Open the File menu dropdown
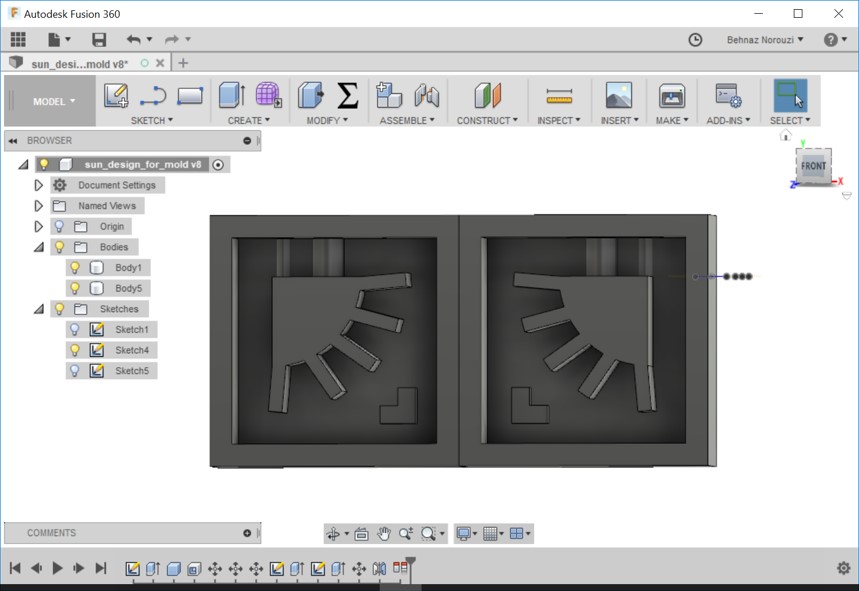The width and height of the screenshot is (859, 591). click(59, 39)
